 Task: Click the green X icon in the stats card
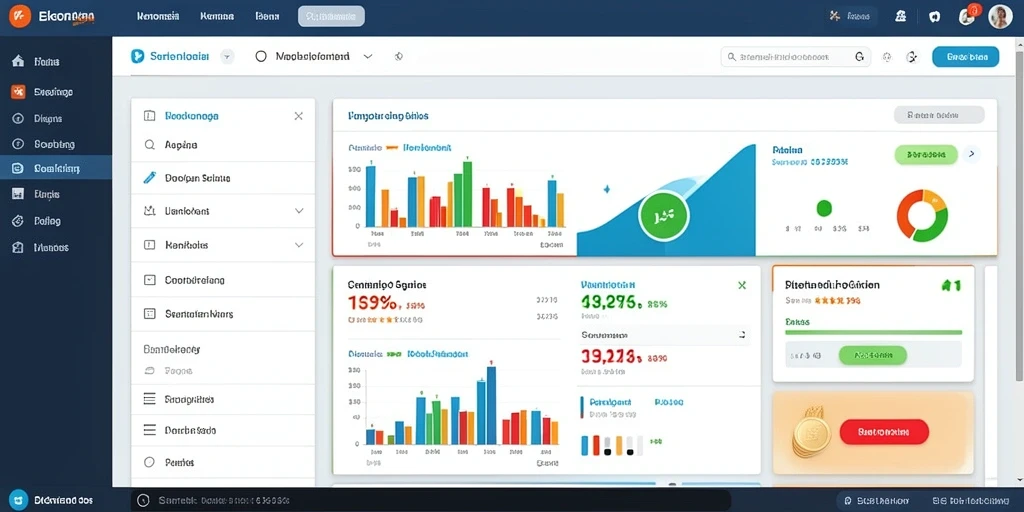click(x=741, y=285)
